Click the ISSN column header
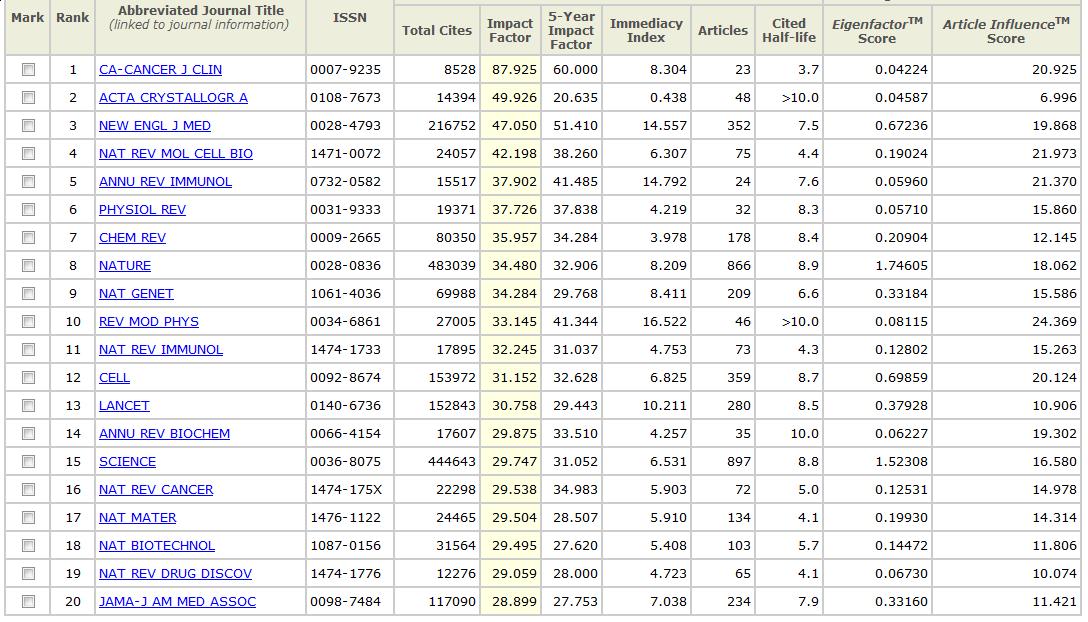 [x=350, y=17]
